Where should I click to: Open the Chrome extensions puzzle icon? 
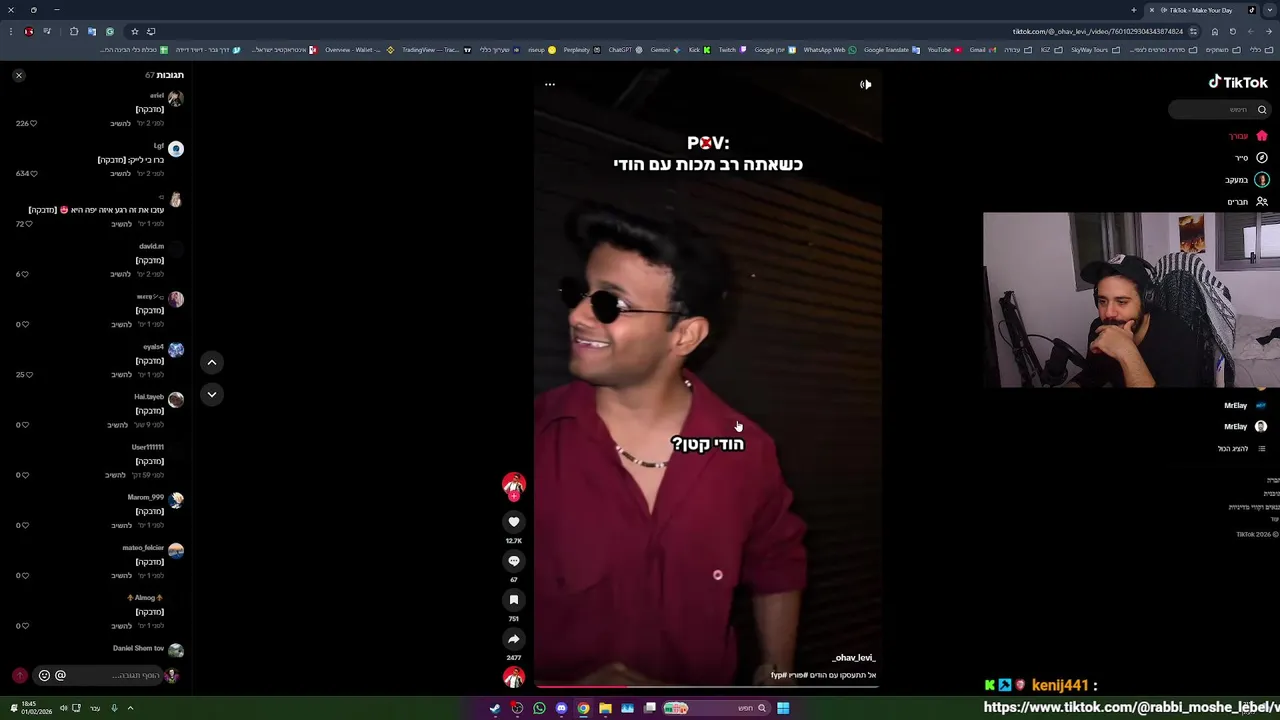point(74,31)
